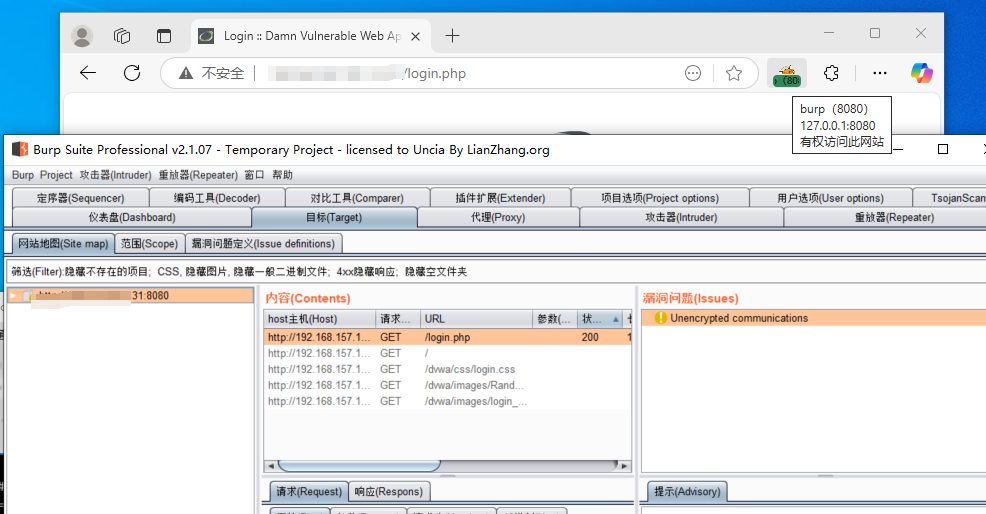Select the /dvwa/images/login_... row
The image size is (986, 514).
coord(447,401)
